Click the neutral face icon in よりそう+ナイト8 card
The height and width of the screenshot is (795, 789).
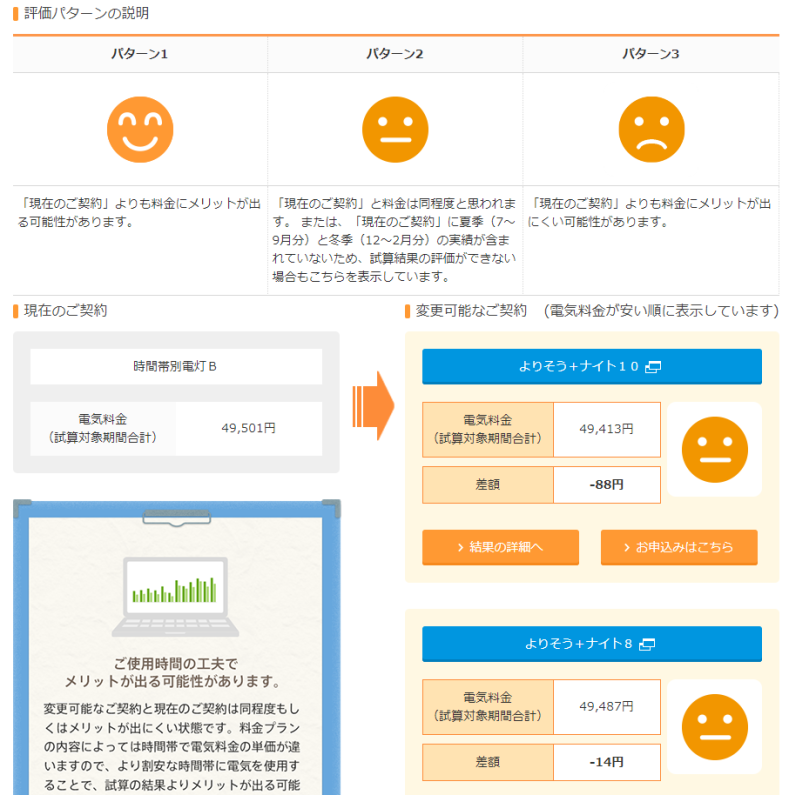(x=714, y=727)
